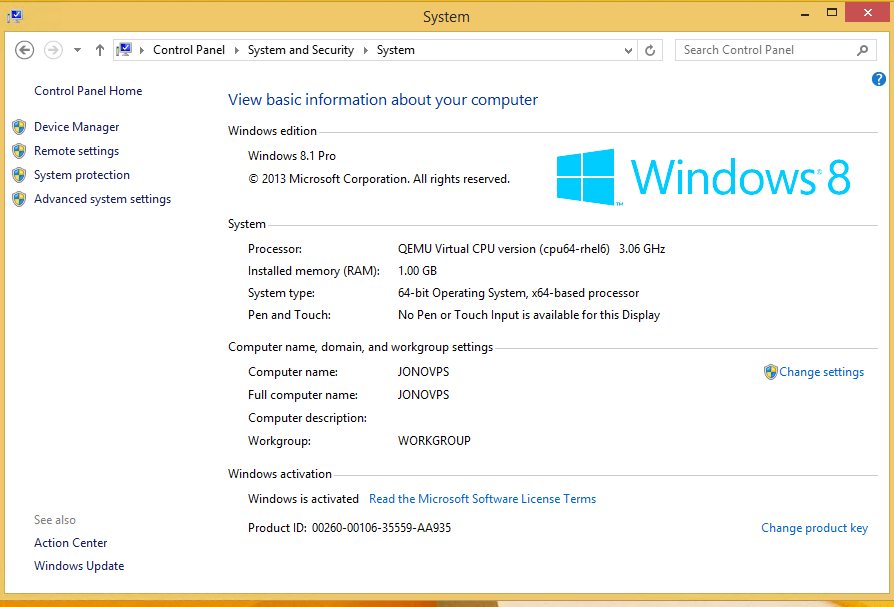894x607 pixels.
Task: Open Advanced system settings
Action: pos(103,199)
